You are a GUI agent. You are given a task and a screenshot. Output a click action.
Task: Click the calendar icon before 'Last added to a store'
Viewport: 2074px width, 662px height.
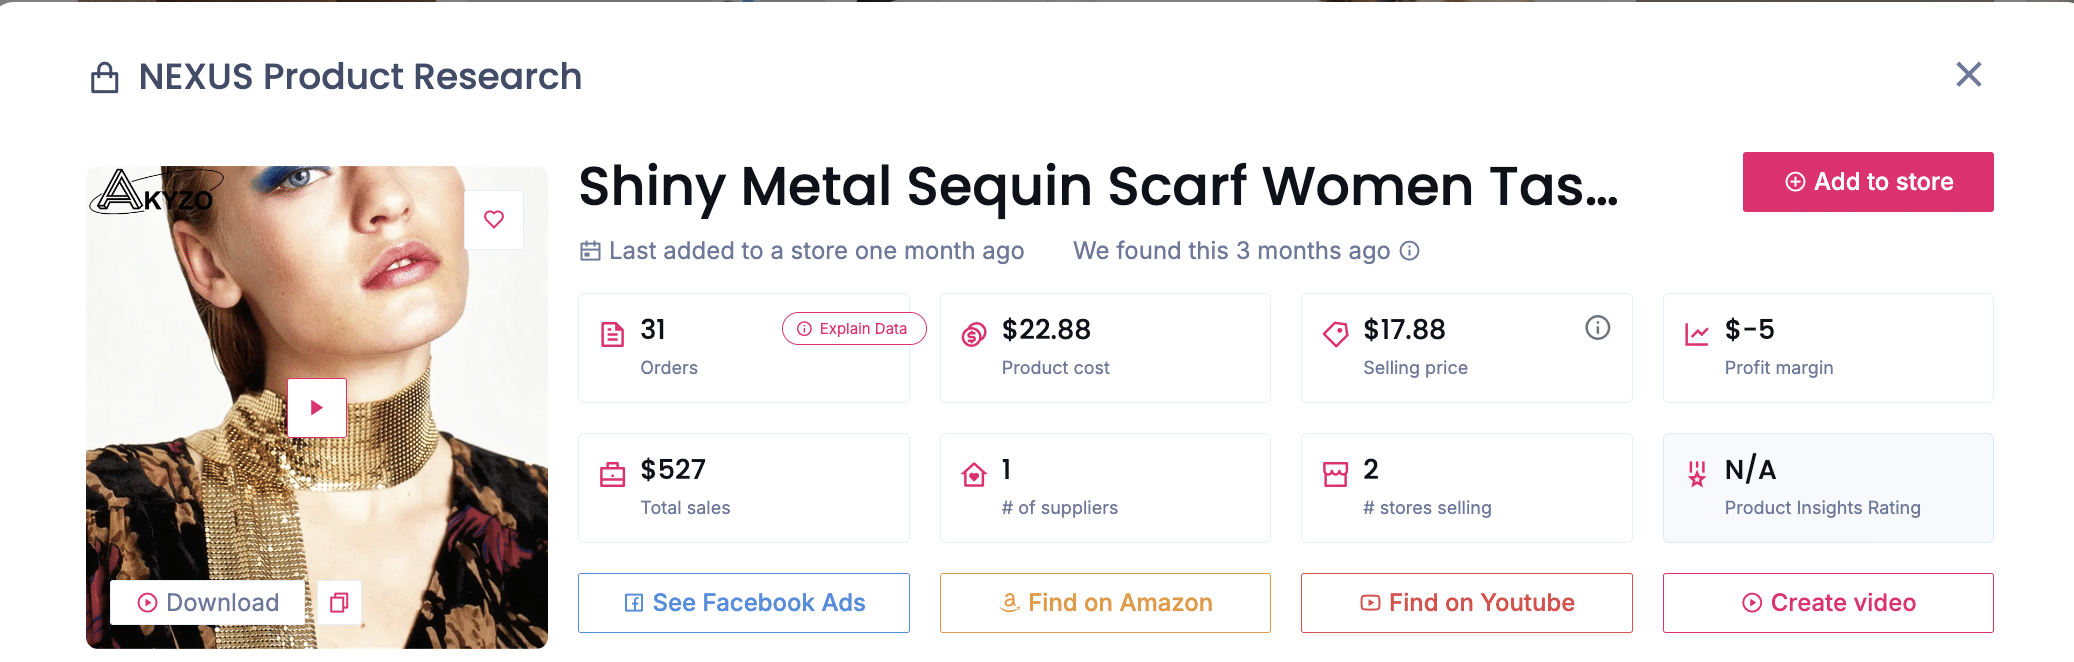point(589,250)
